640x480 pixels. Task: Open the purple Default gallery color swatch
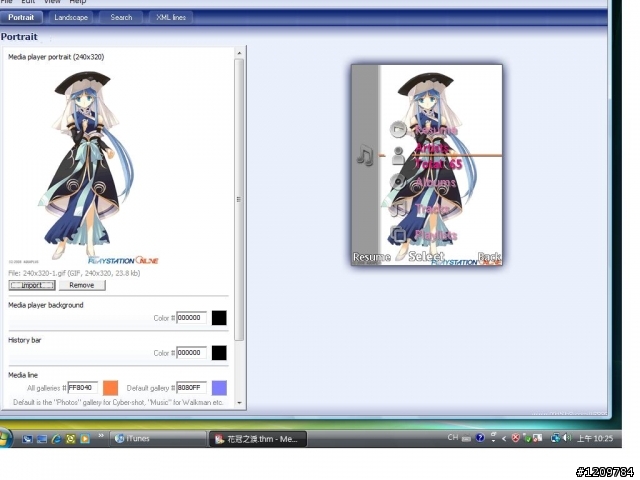point(219,388)
